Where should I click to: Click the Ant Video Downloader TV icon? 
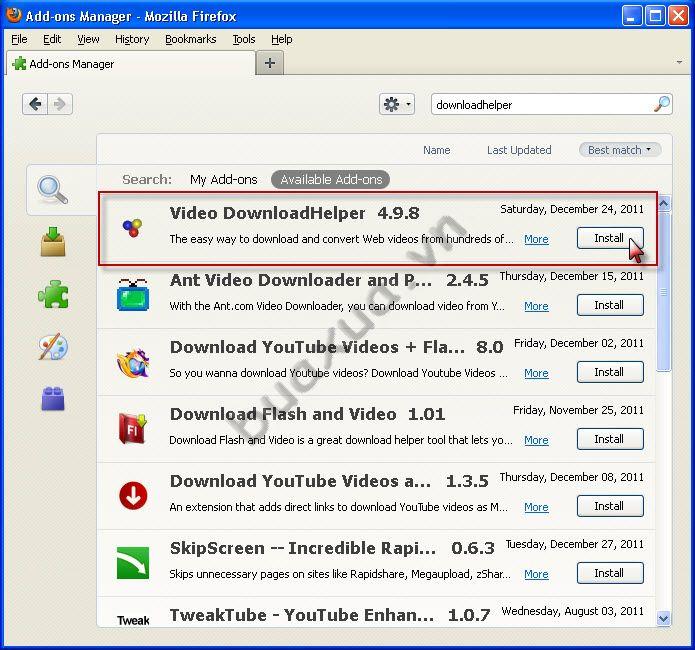(133, 294)
